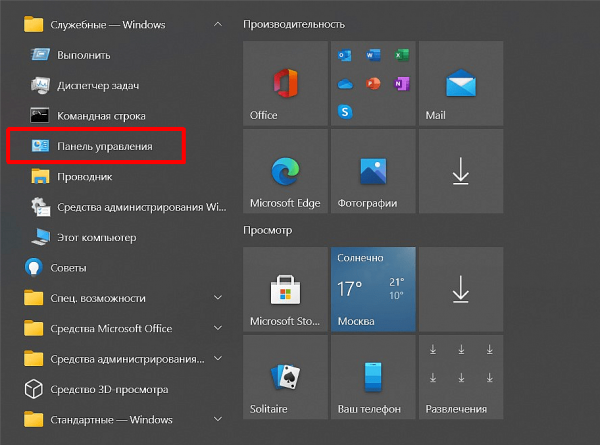Expand Стандартные — Windows folder chevron
600x445 pixels.
pos(218,419)
